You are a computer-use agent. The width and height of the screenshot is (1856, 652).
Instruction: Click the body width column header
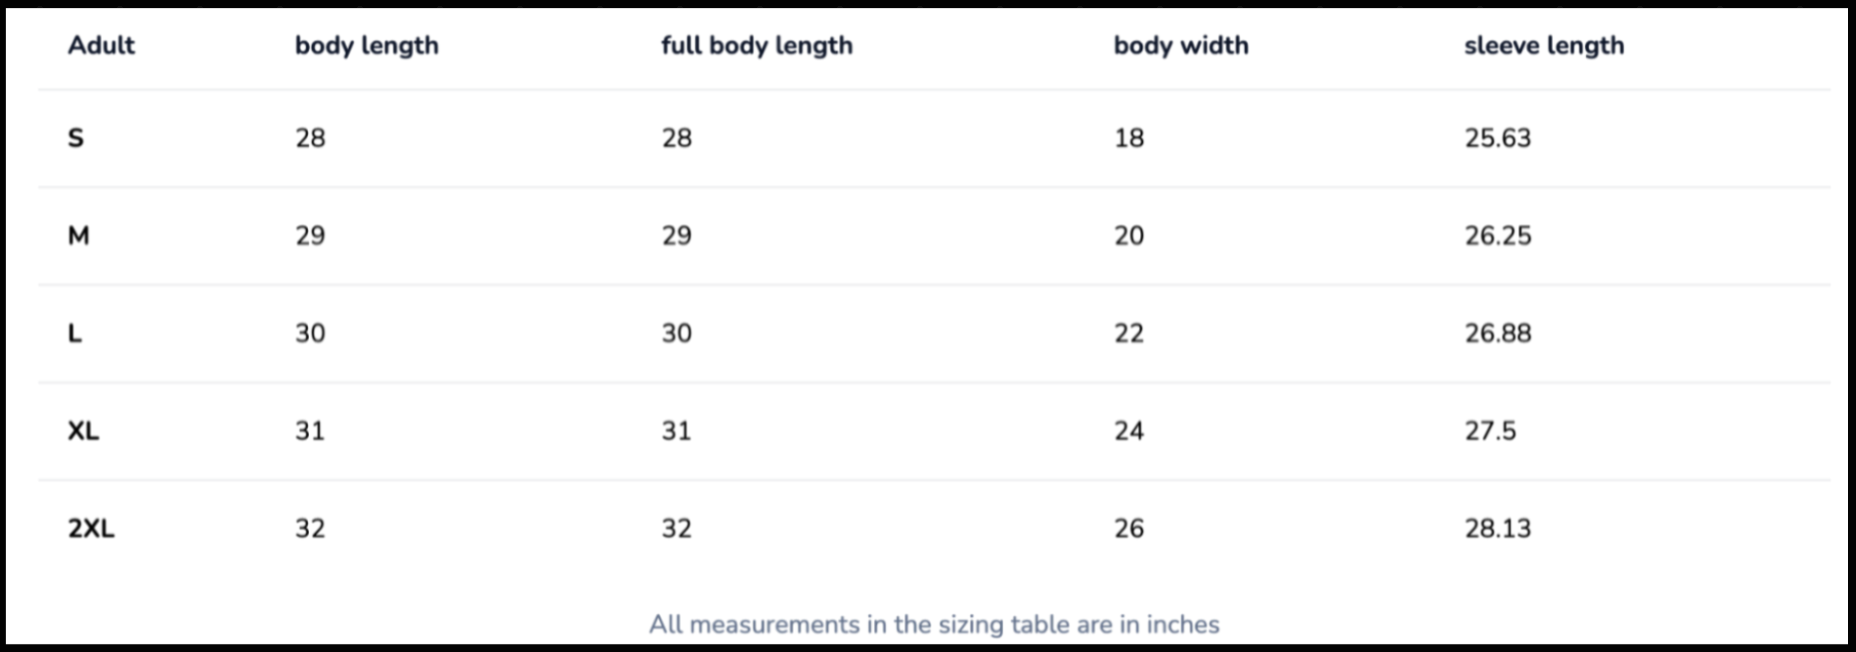click(x=1180, y=45)
